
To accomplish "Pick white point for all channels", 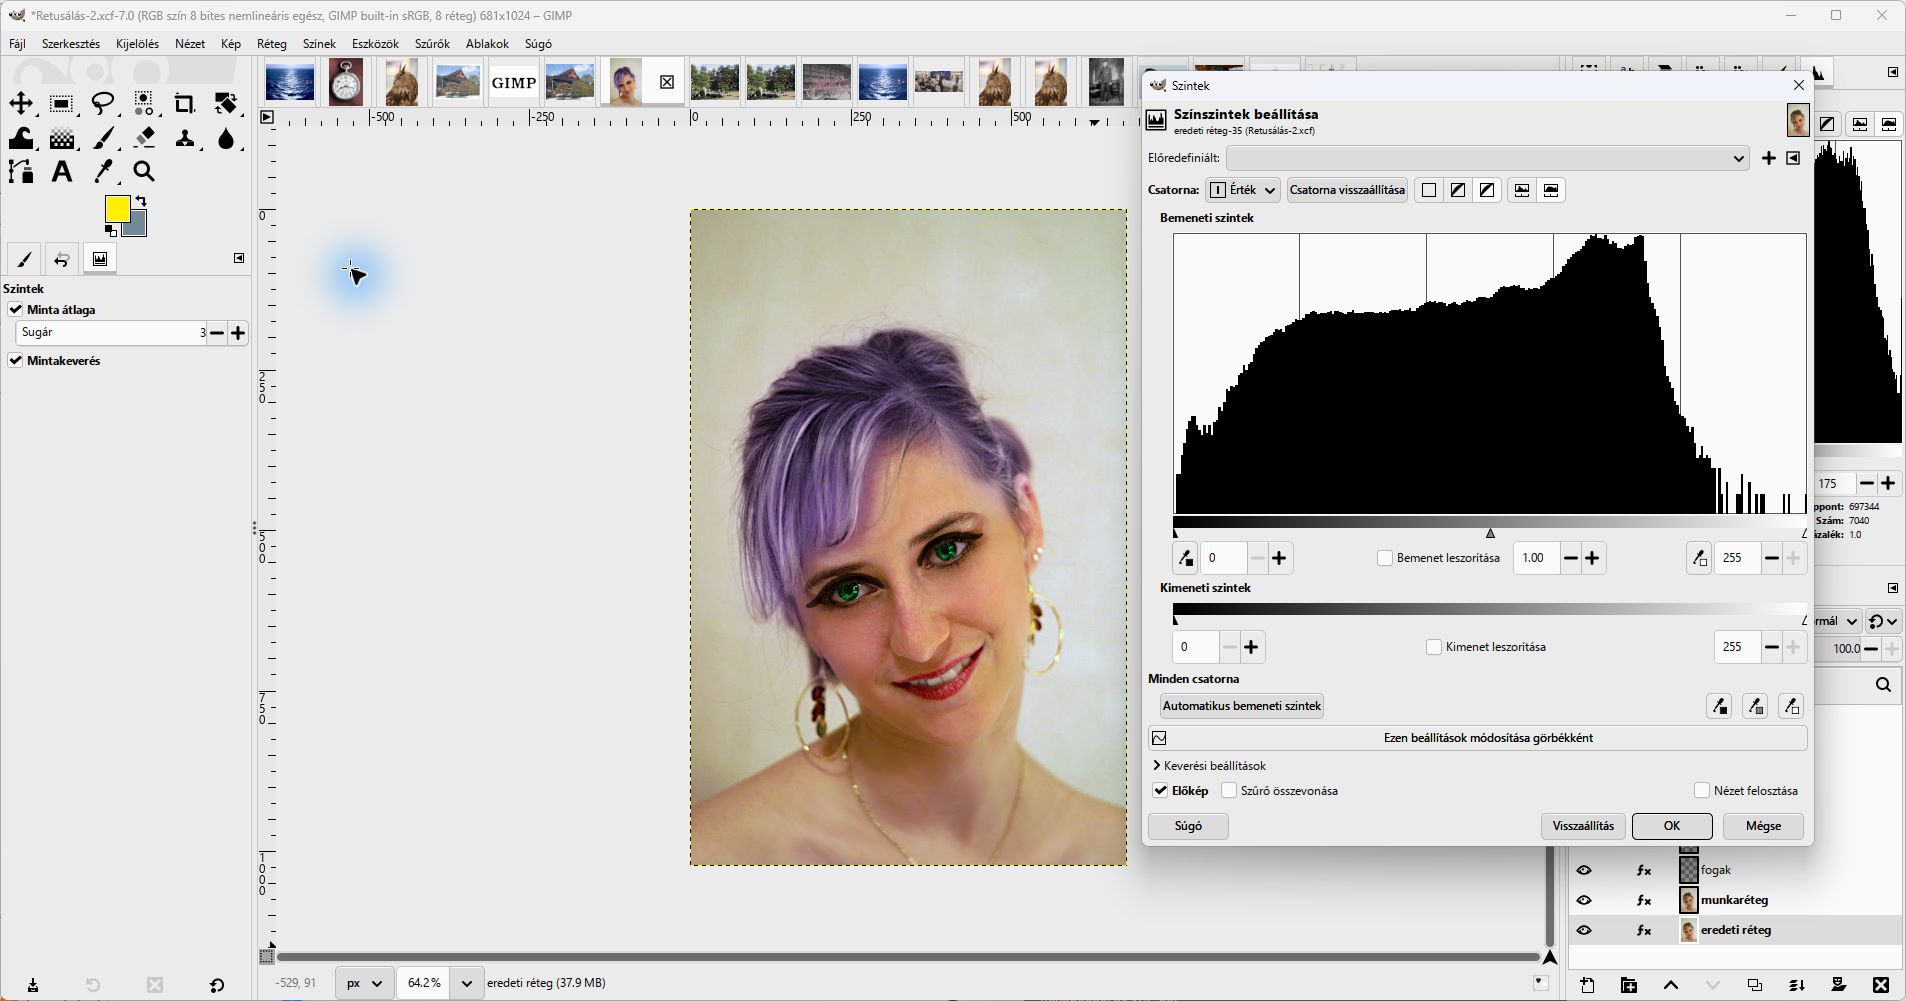I will click(1791, 707).
